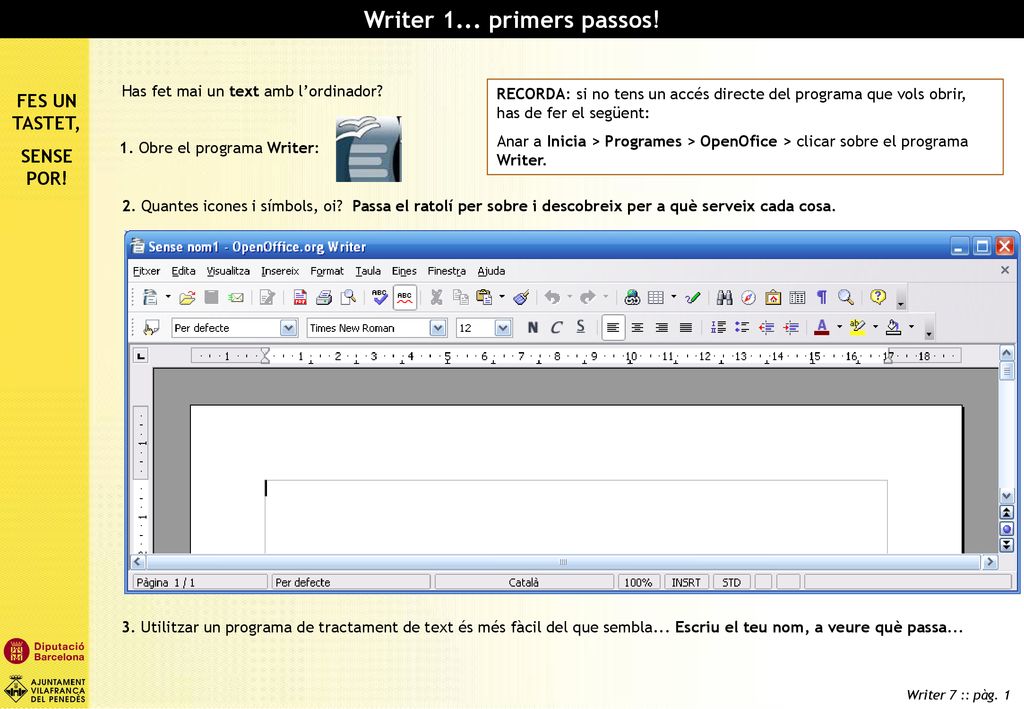
Task: Click the INSRT status bar field
Action: (x=686, y=582)
